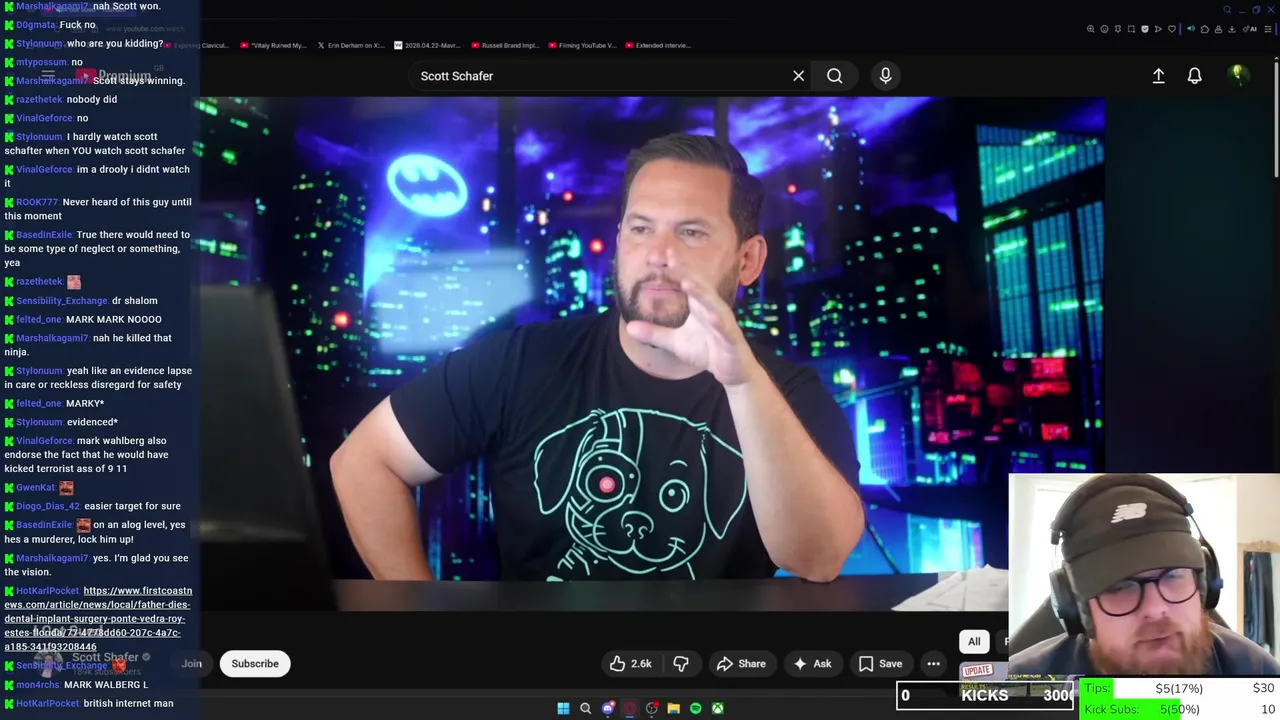Click the browser toolbar heart icon
Image resolution: width=1280 pixels, height=720 pixels.
pyautogui.click(x=1172, y=29)
